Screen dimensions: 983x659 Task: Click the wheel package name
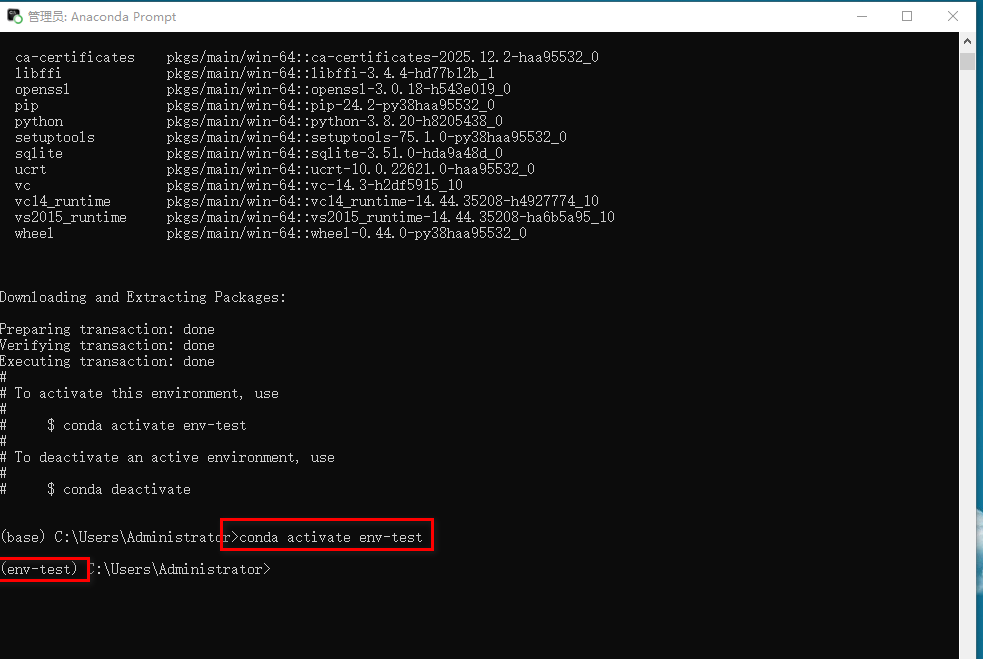(x=34, y=233)
